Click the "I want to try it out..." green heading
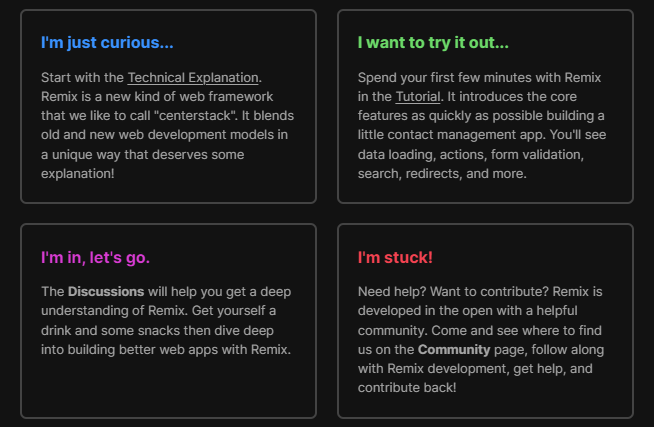 pyautogui.click(x=433, y=43)
